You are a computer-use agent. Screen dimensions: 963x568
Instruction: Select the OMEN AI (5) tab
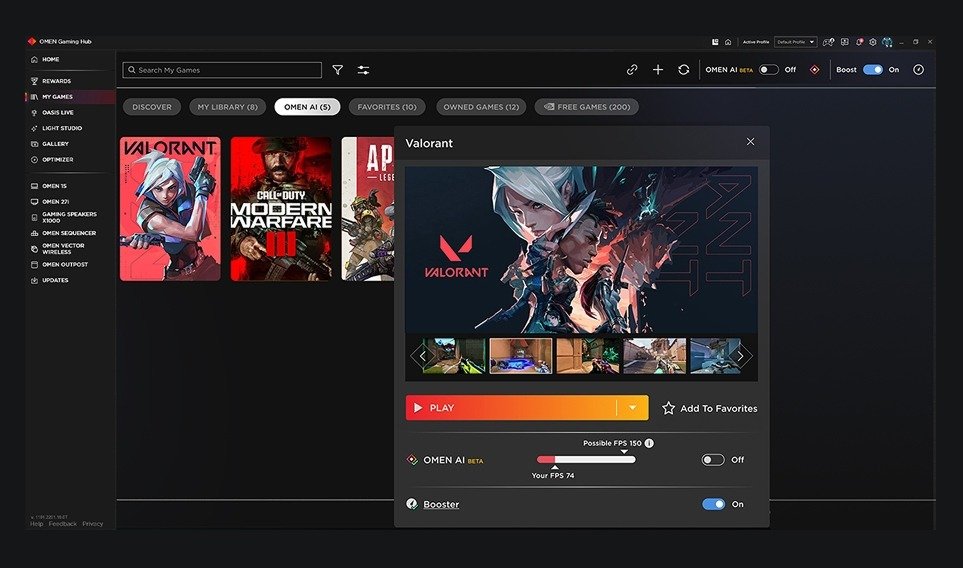[x=307, y=107]
